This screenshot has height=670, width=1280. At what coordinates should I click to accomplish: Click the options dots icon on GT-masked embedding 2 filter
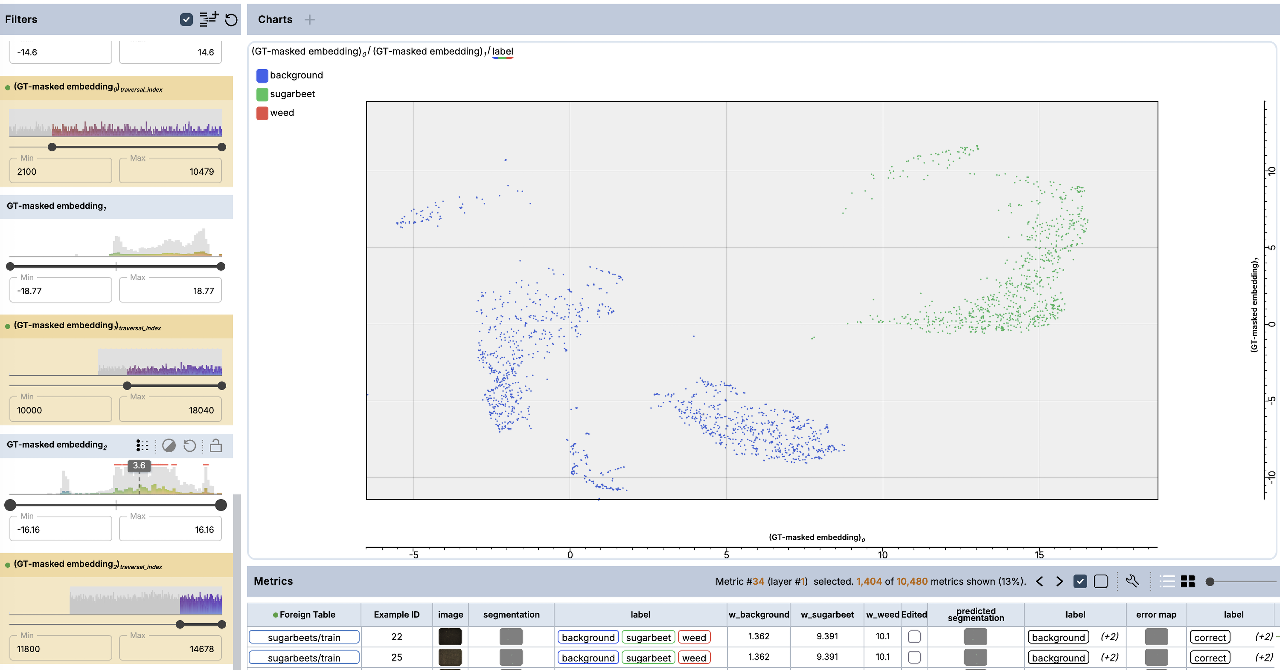142,445
